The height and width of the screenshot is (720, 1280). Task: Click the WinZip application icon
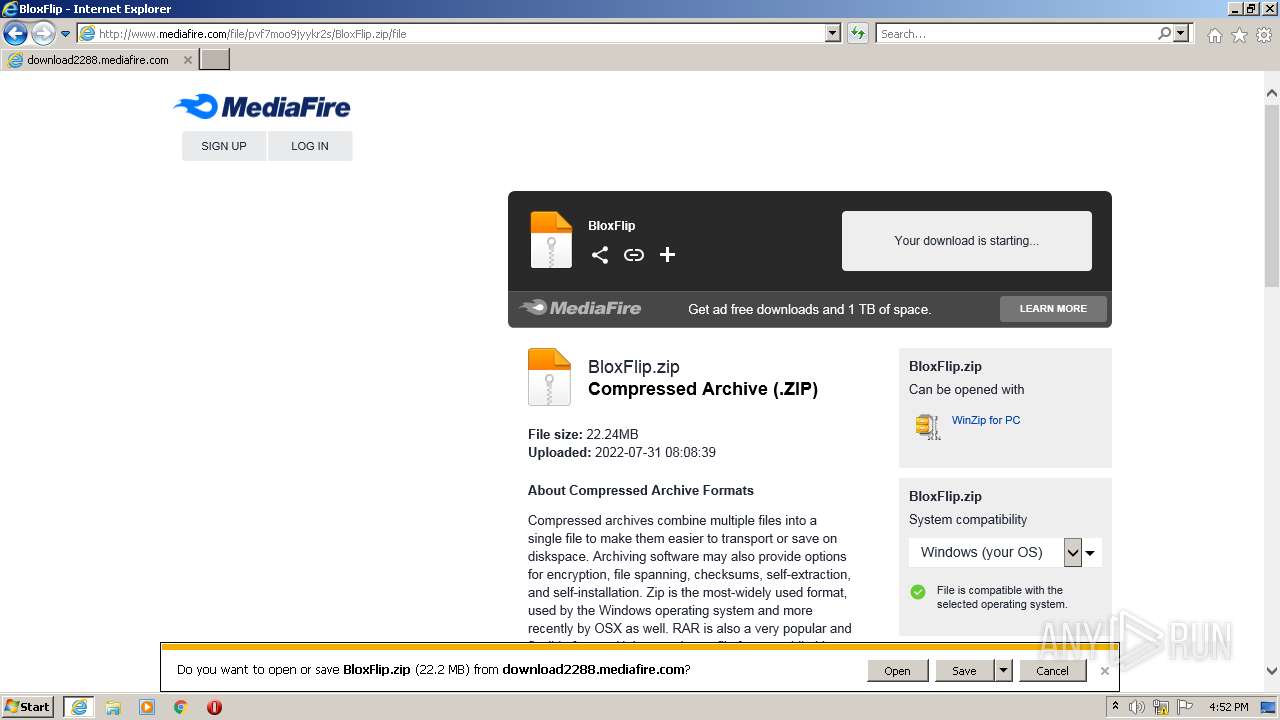click(x=928, y=427)
